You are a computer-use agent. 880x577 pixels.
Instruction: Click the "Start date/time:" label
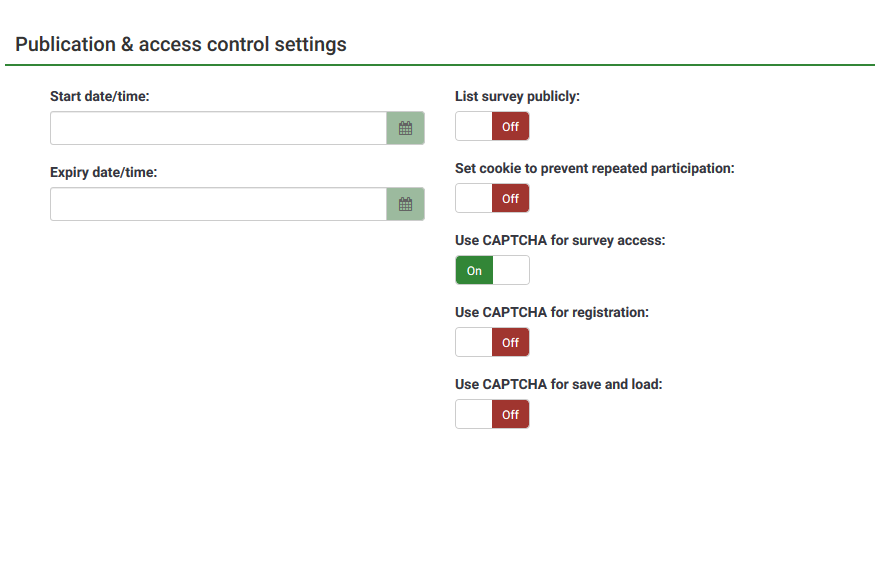(100, 96)
